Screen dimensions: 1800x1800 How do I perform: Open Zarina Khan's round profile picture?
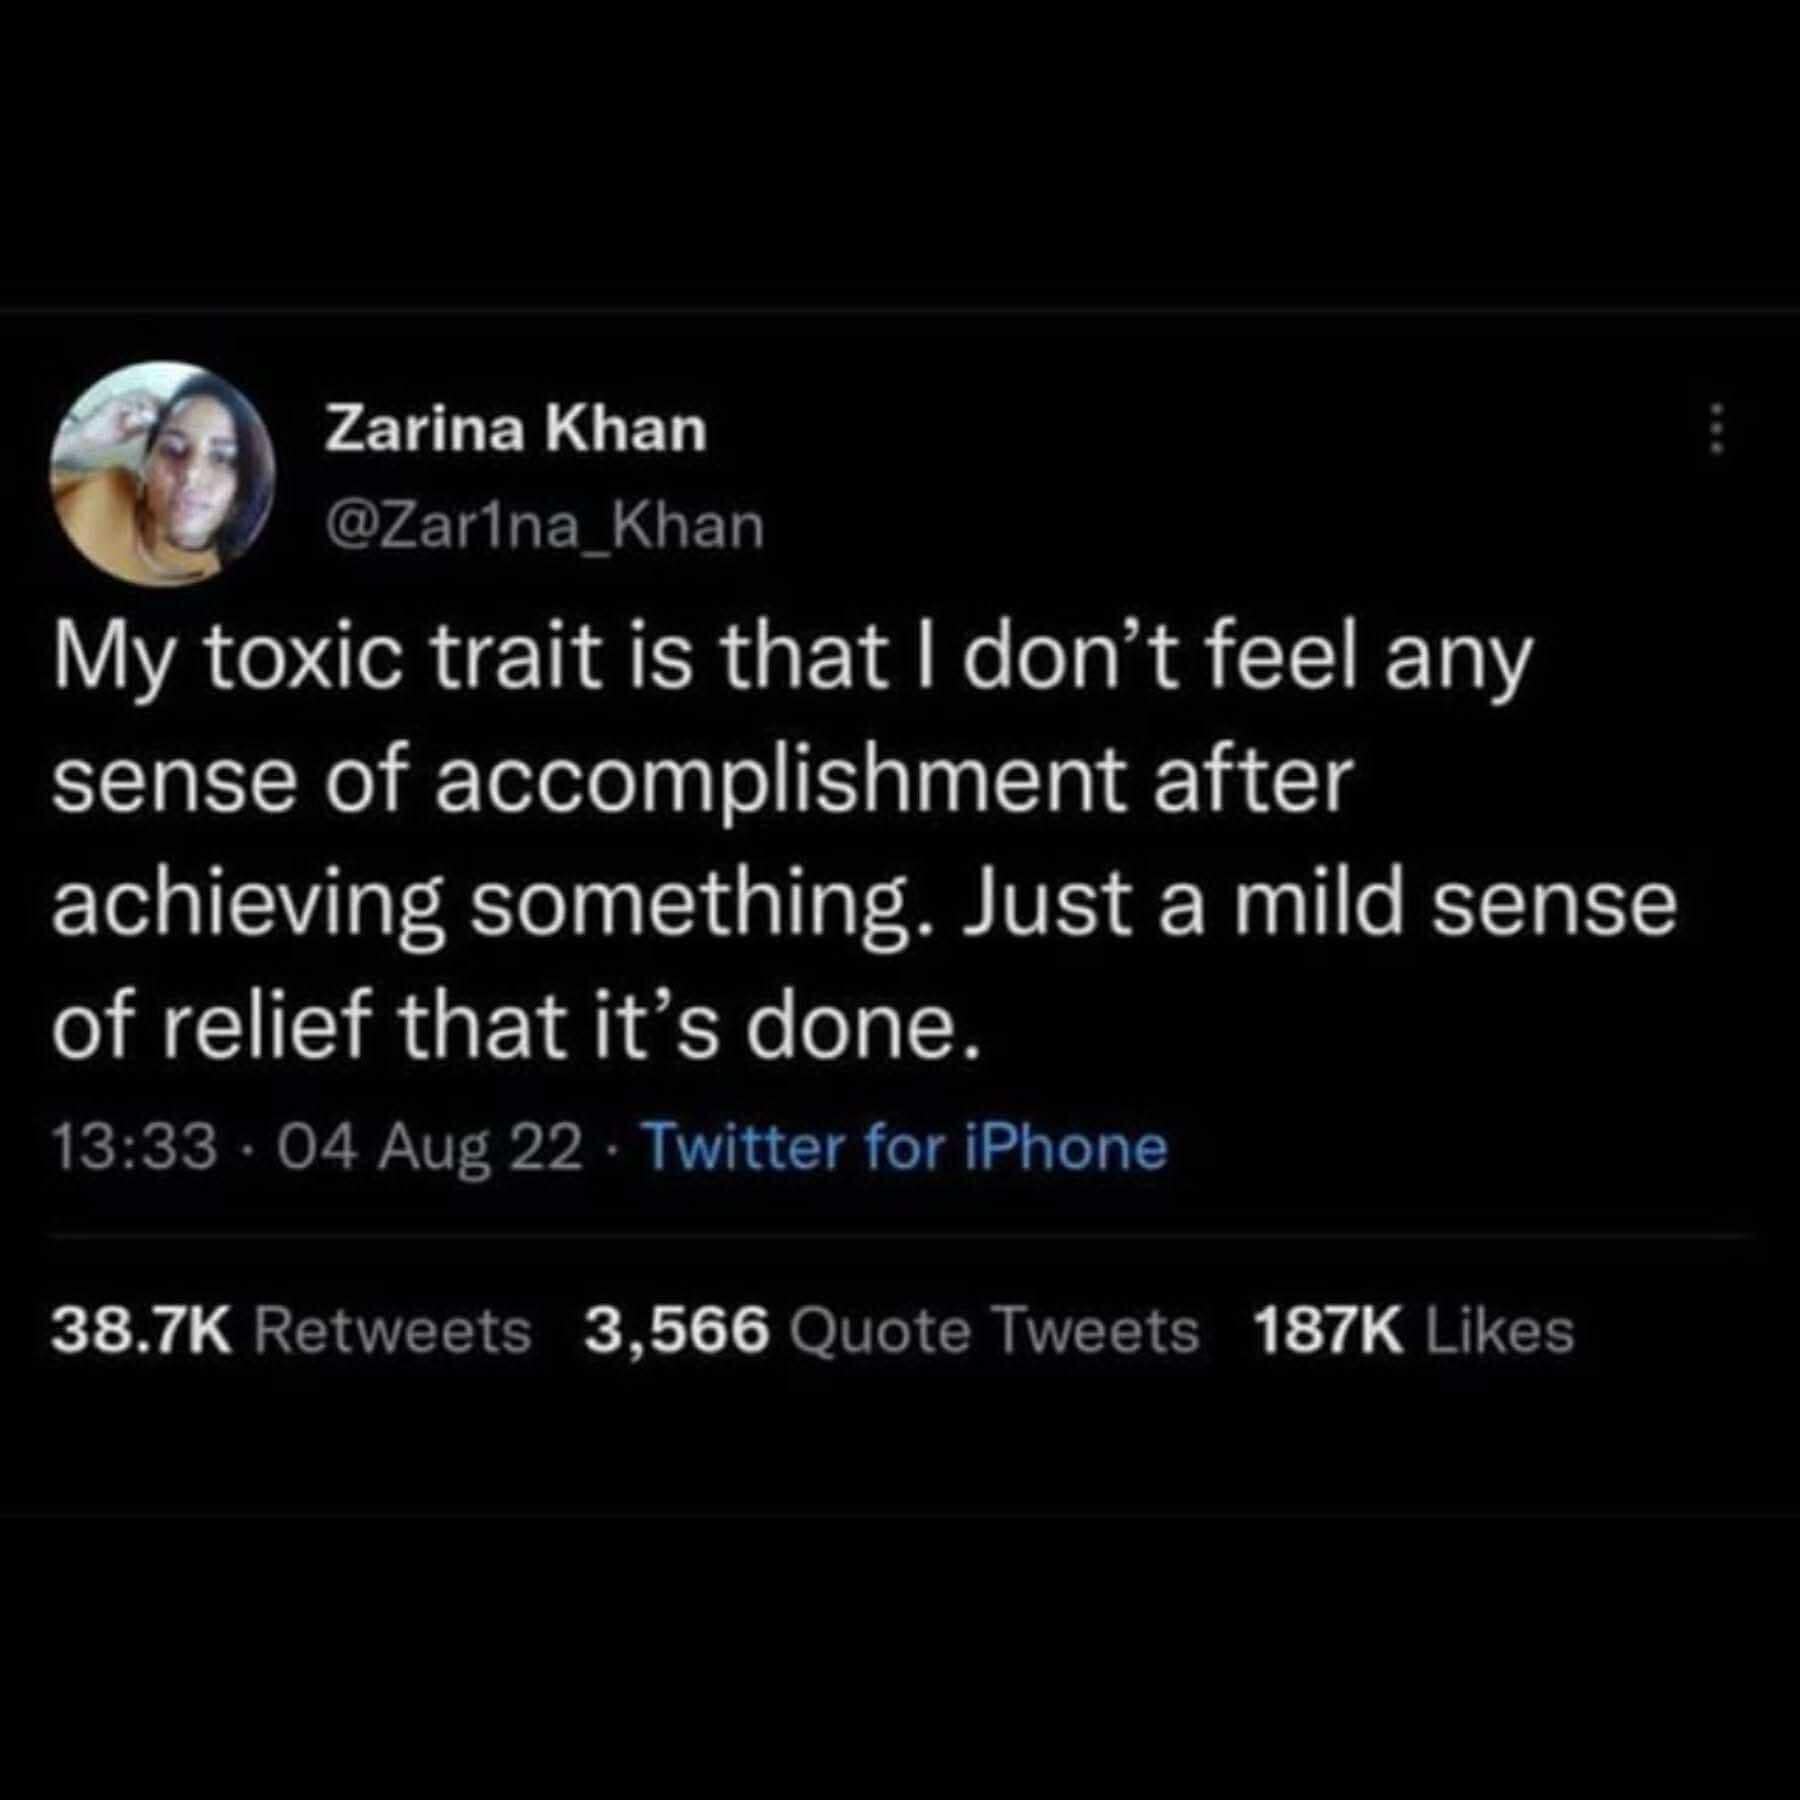tap(163, 473)
